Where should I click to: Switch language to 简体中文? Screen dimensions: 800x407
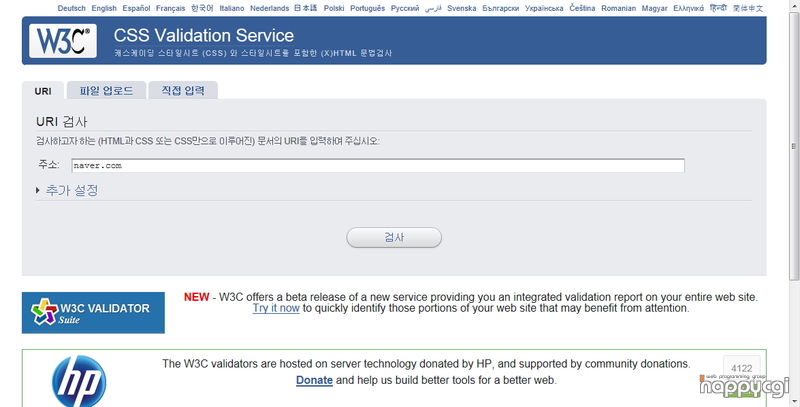coord(748,8)
